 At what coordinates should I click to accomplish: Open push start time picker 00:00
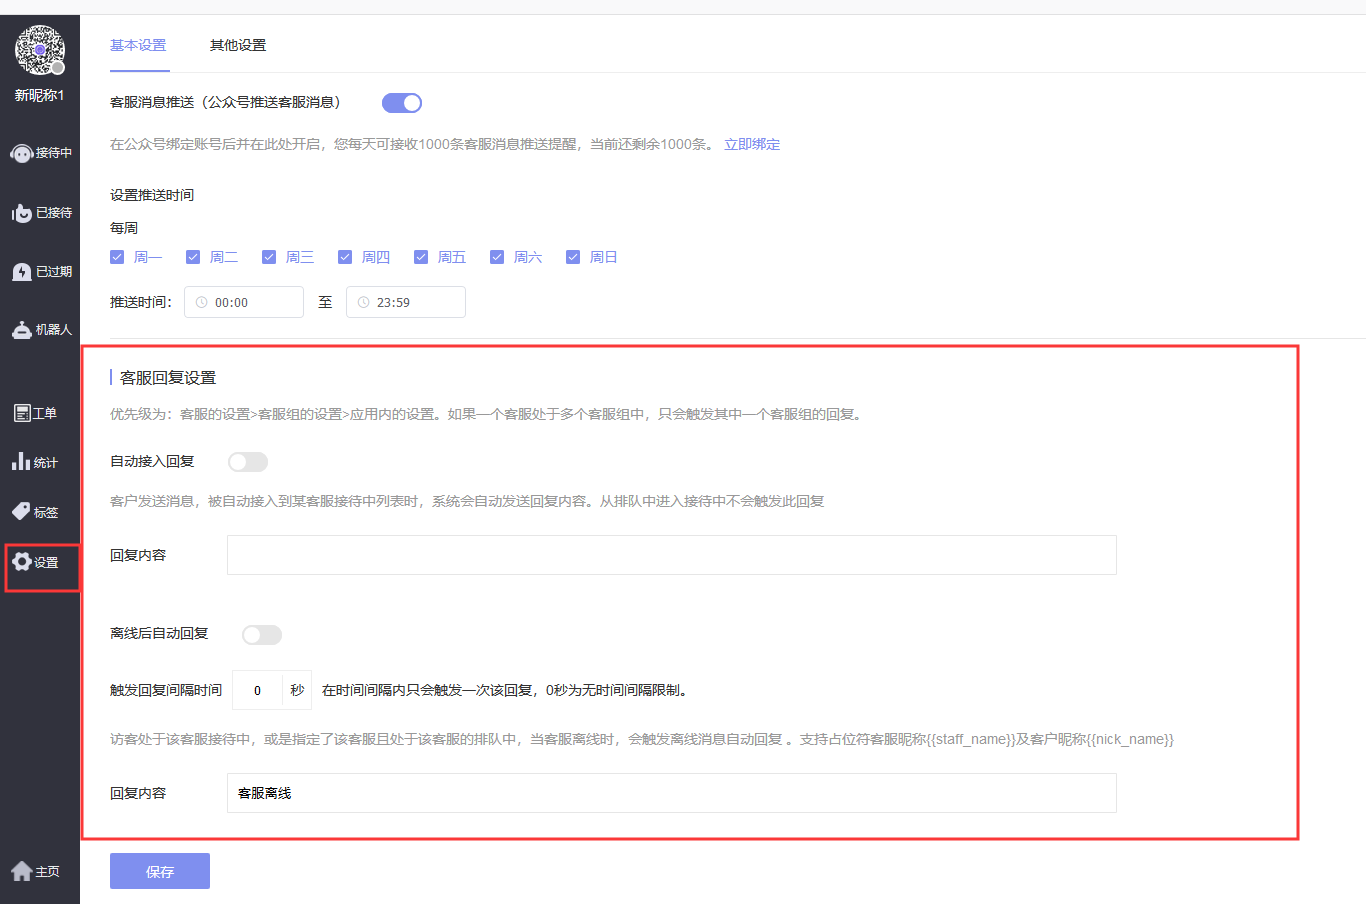(244, 302)
